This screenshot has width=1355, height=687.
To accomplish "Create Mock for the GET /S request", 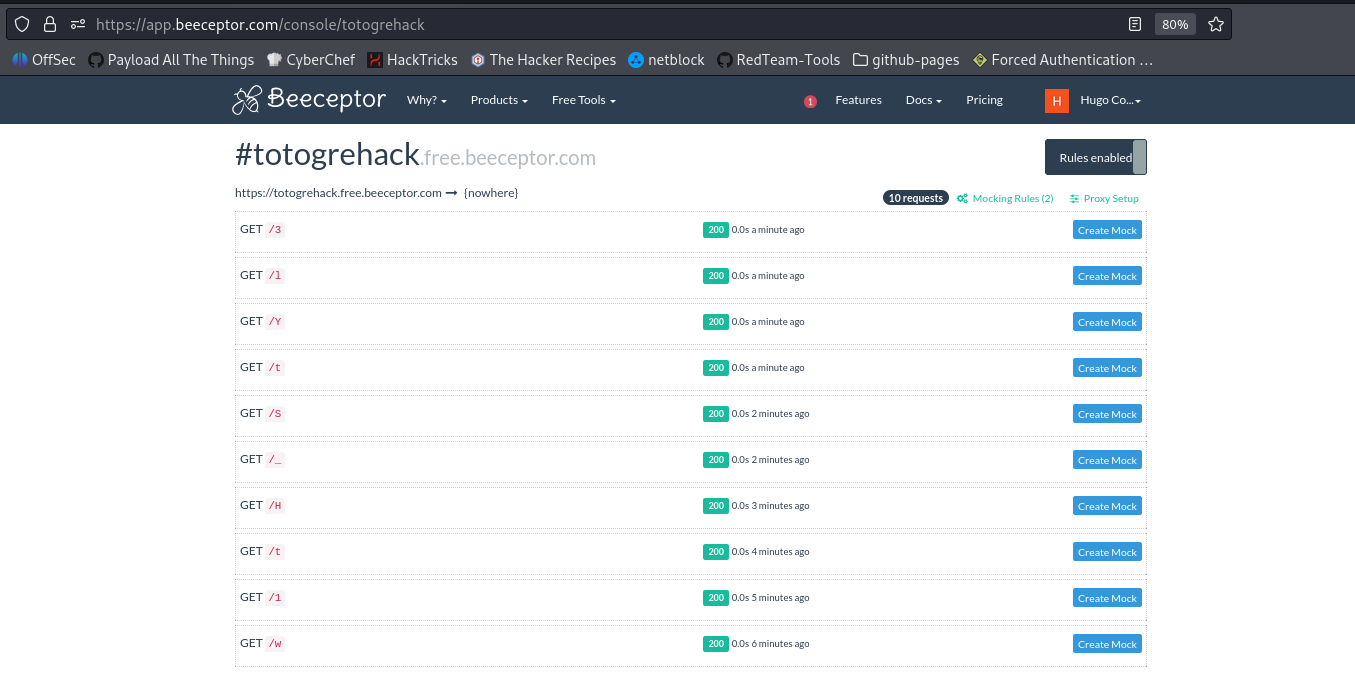I will tap(1107, 414).
